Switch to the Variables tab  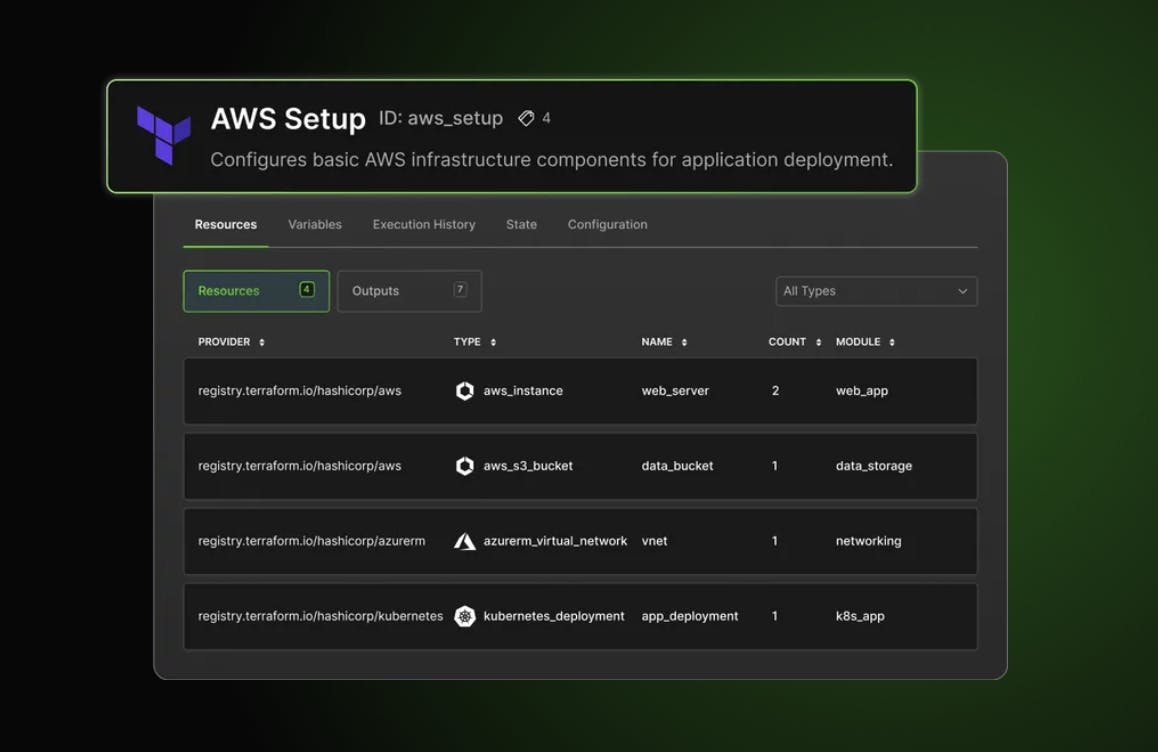(x=315, y=225)
